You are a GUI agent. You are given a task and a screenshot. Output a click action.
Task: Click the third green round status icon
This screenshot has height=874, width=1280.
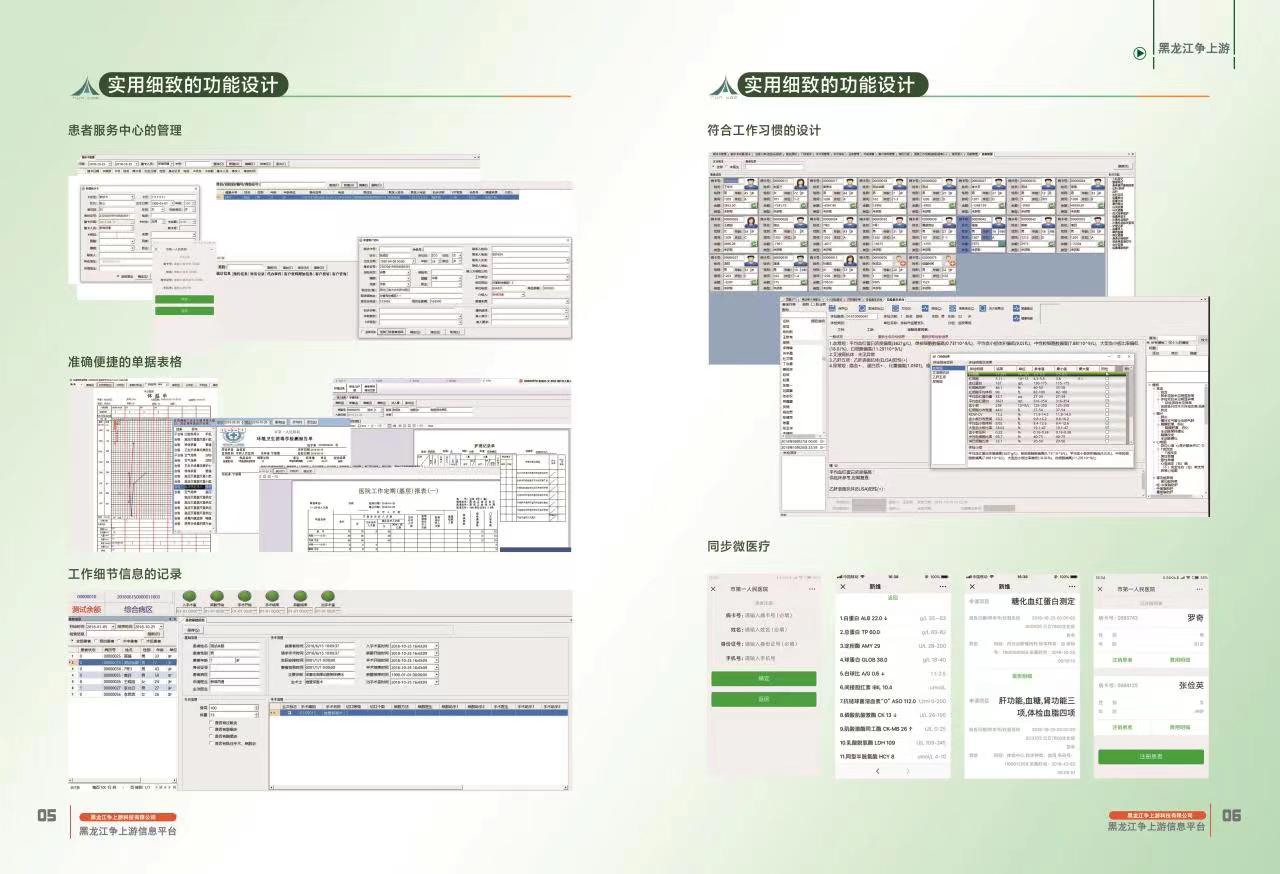click(244, 596)
